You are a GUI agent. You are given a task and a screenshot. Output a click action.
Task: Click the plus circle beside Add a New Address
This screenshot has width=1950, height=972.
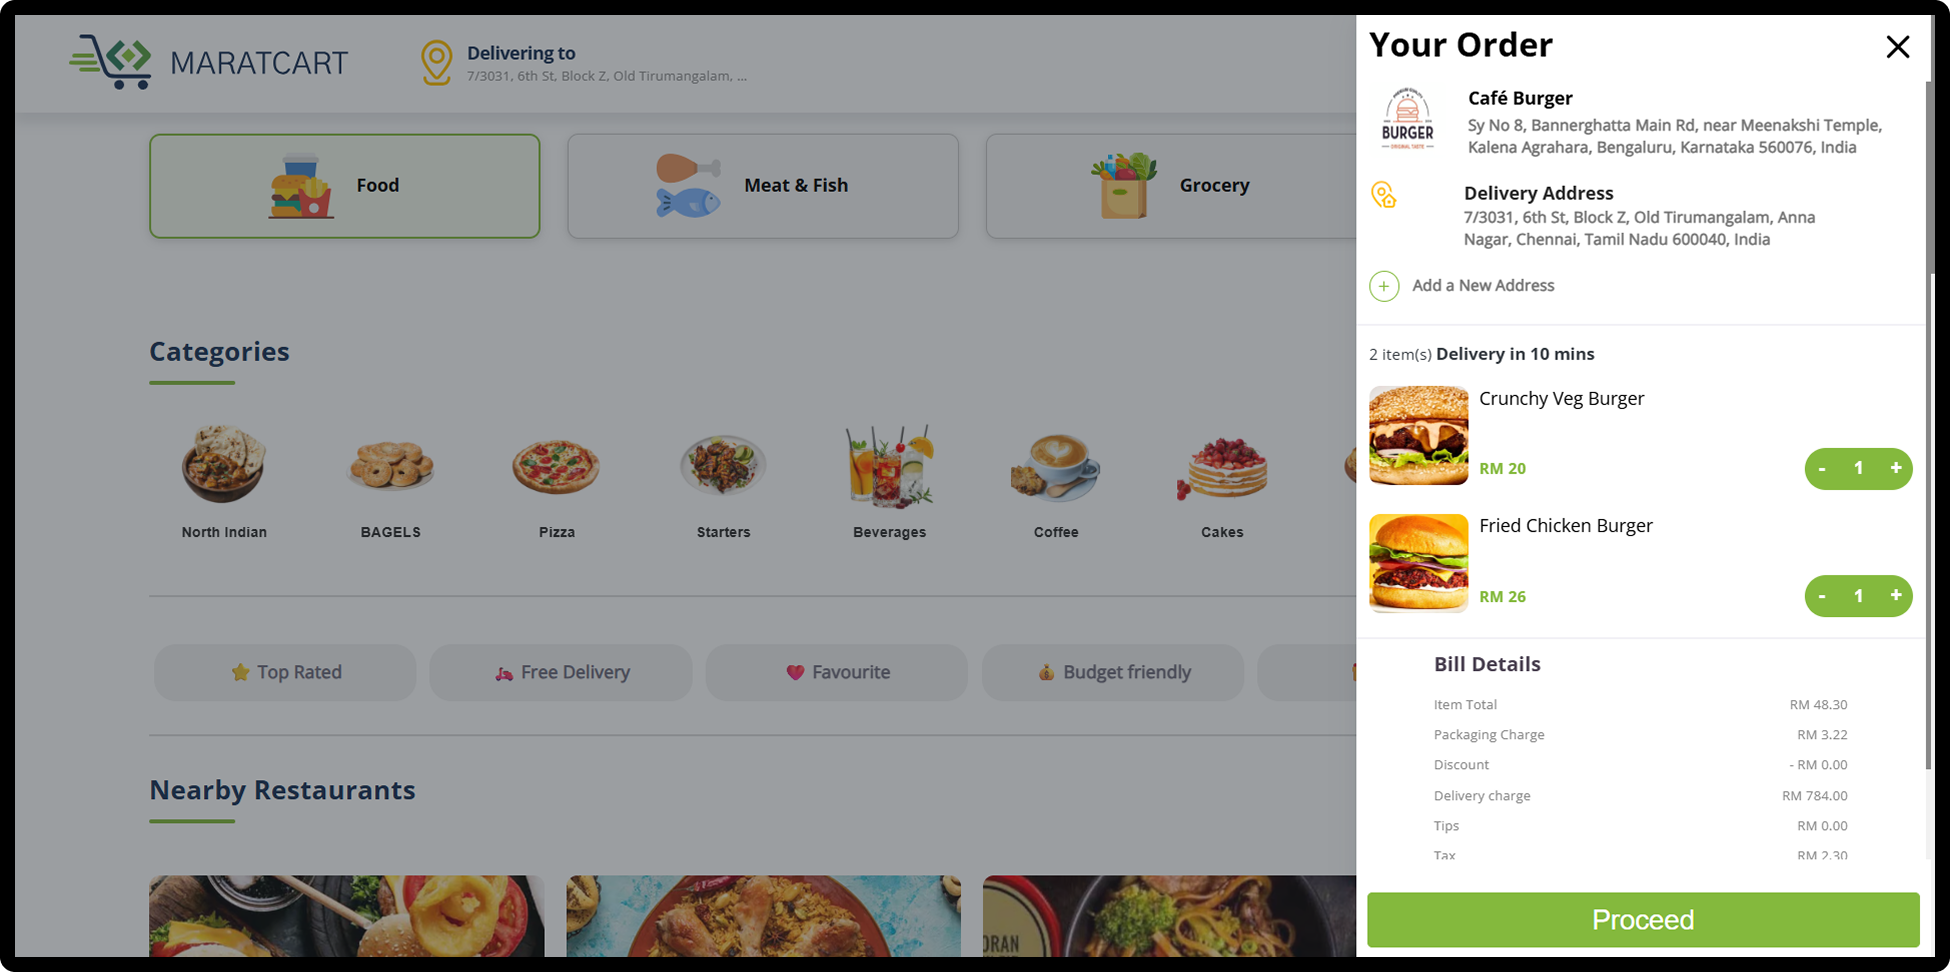[1384, 286]
